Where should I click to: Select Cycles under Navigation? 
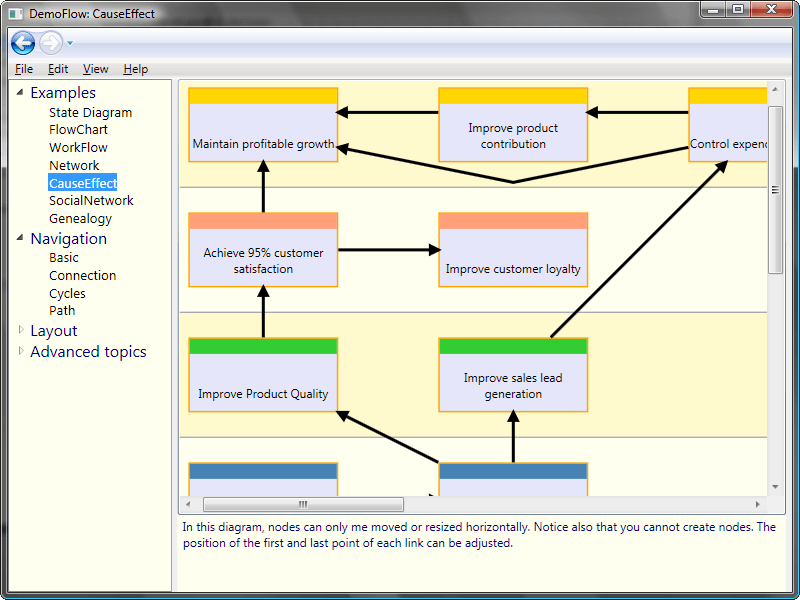tap(67, 293)
